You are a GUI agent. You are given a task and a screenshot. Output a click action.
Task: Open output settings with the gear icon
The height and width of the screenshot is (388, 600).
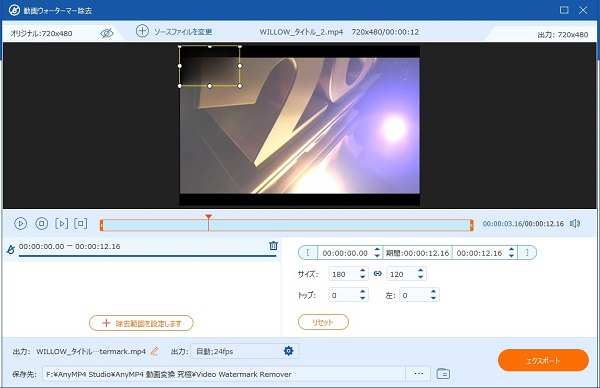(x=289, y=351)
